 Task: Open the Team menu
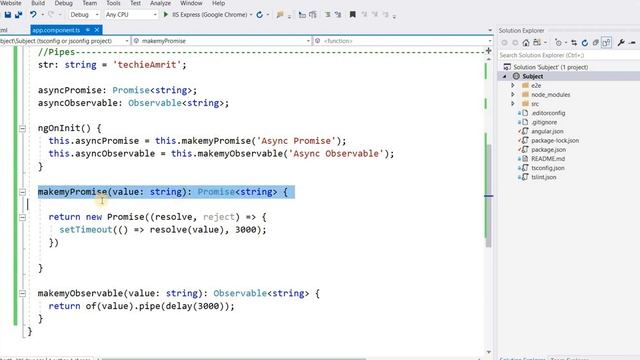point(90,3)
